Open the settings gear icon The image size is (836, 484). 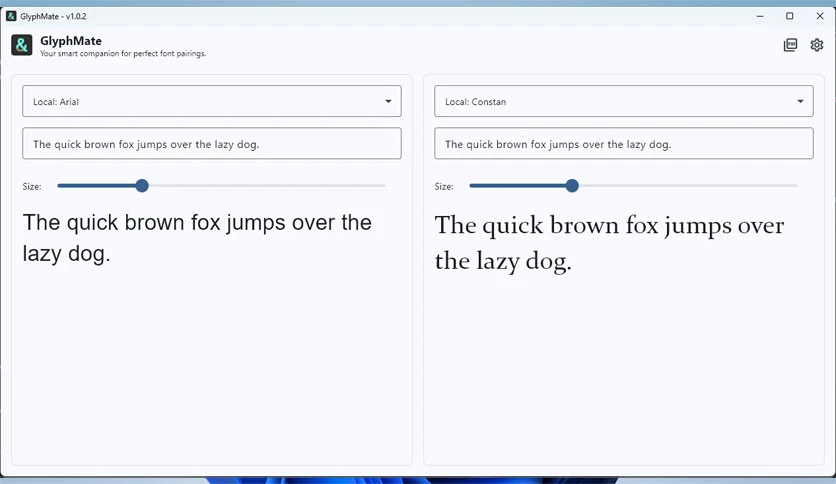[816, 45]
